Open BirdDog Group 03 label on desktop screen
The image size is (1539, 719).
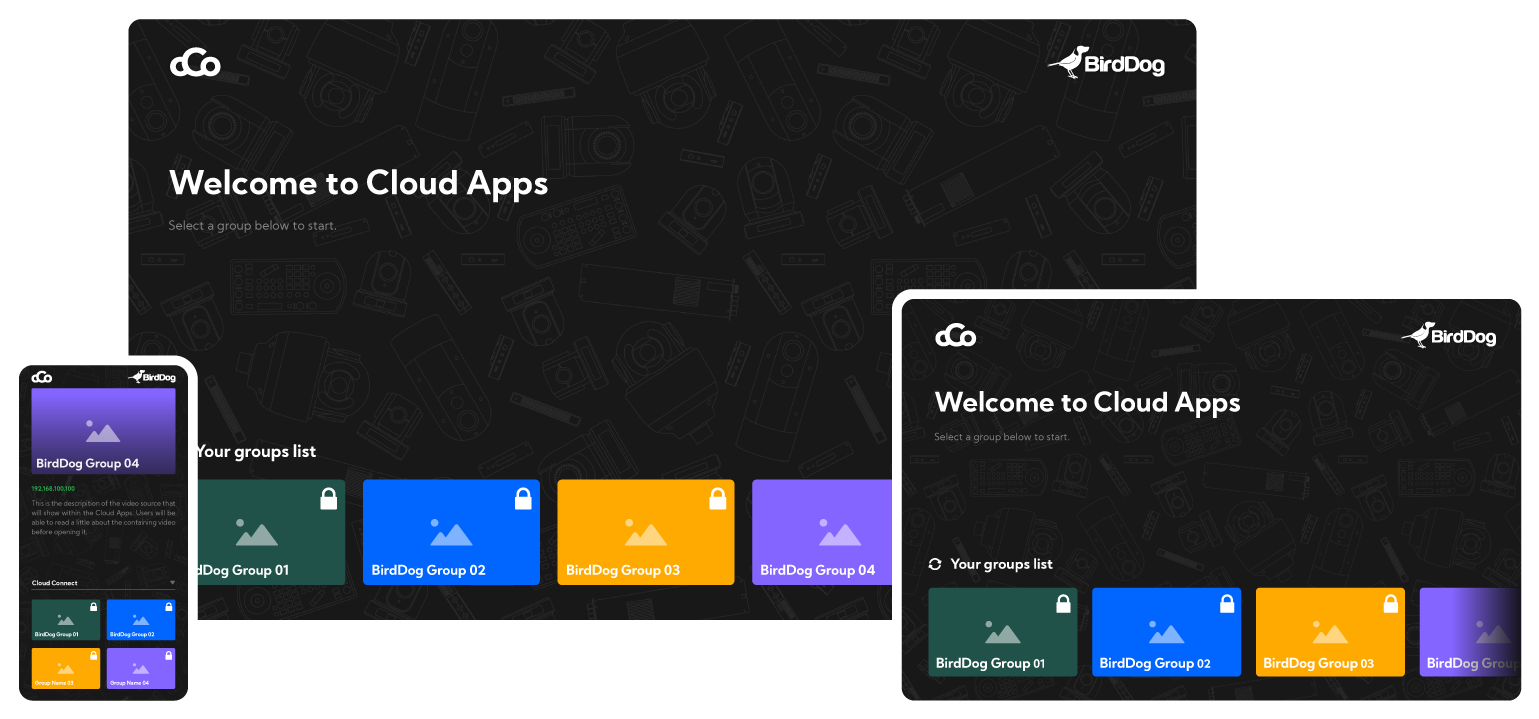(x=623, y=570)
